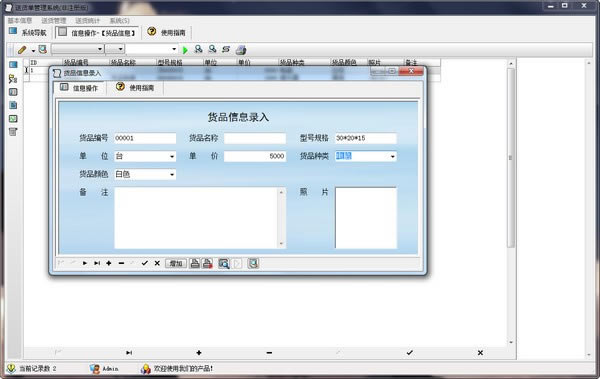Open the 单位 unit dropdown
Viewport: 600px width, 379px height.
tap(172, 156)
